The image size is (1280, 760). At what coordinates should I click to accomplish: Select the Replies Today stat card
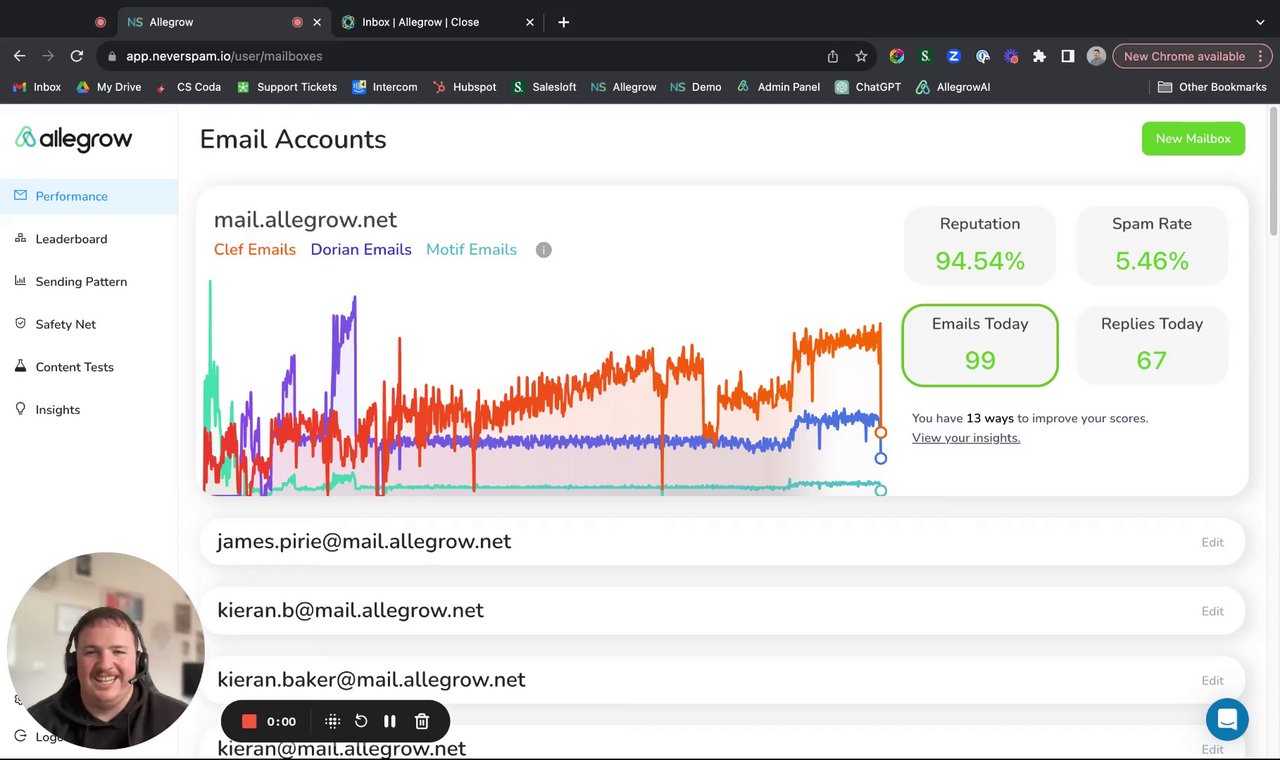pos(1152,345)
